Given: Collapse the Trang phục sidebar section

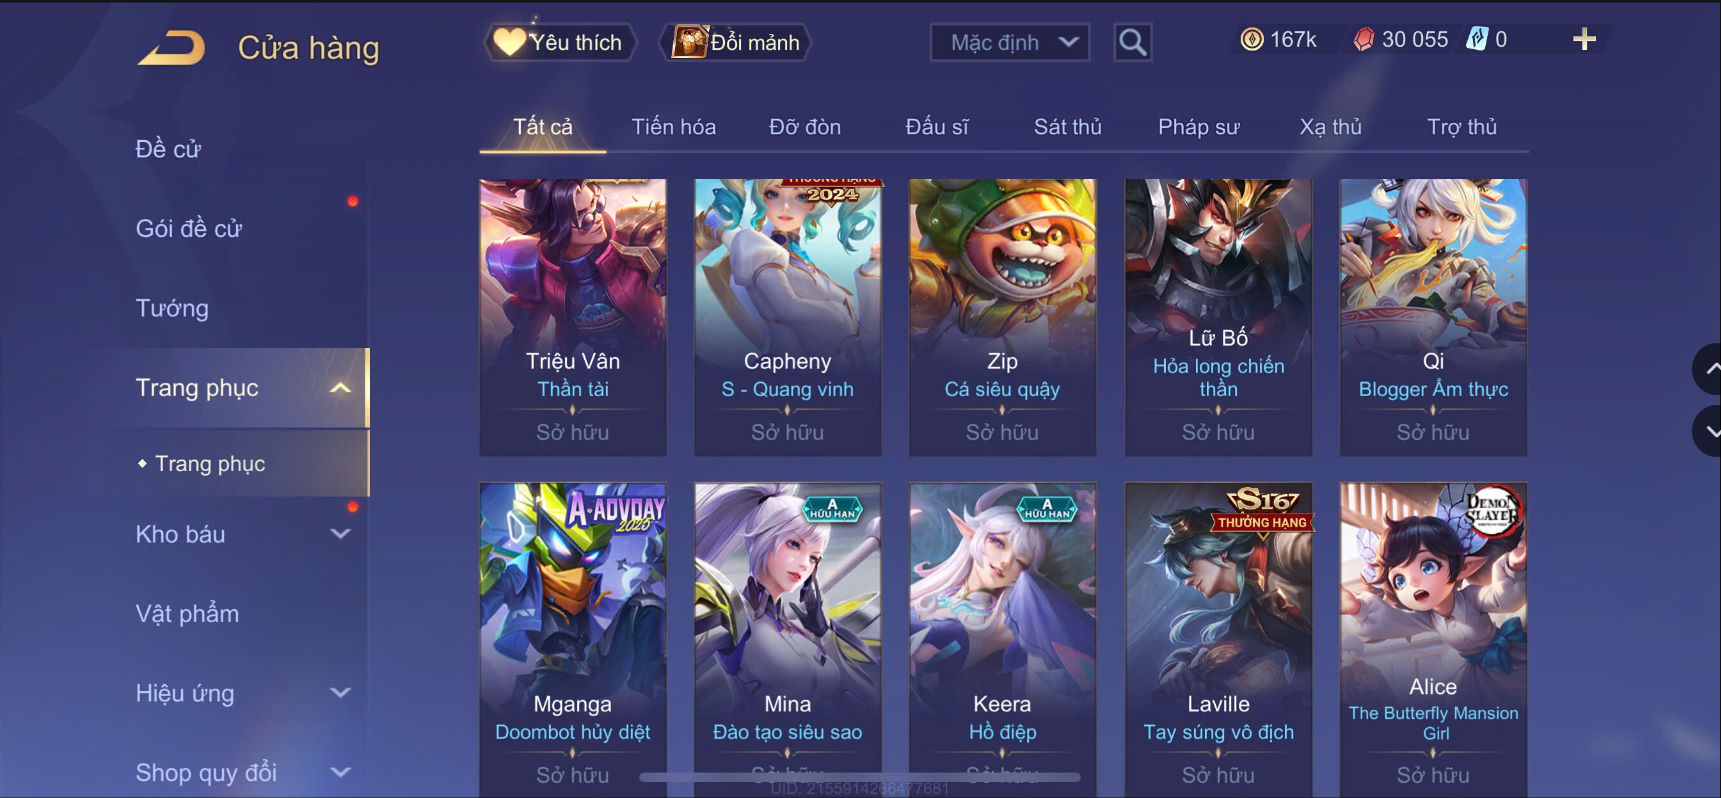Looking at the screenshot, I should pos(341,388).
